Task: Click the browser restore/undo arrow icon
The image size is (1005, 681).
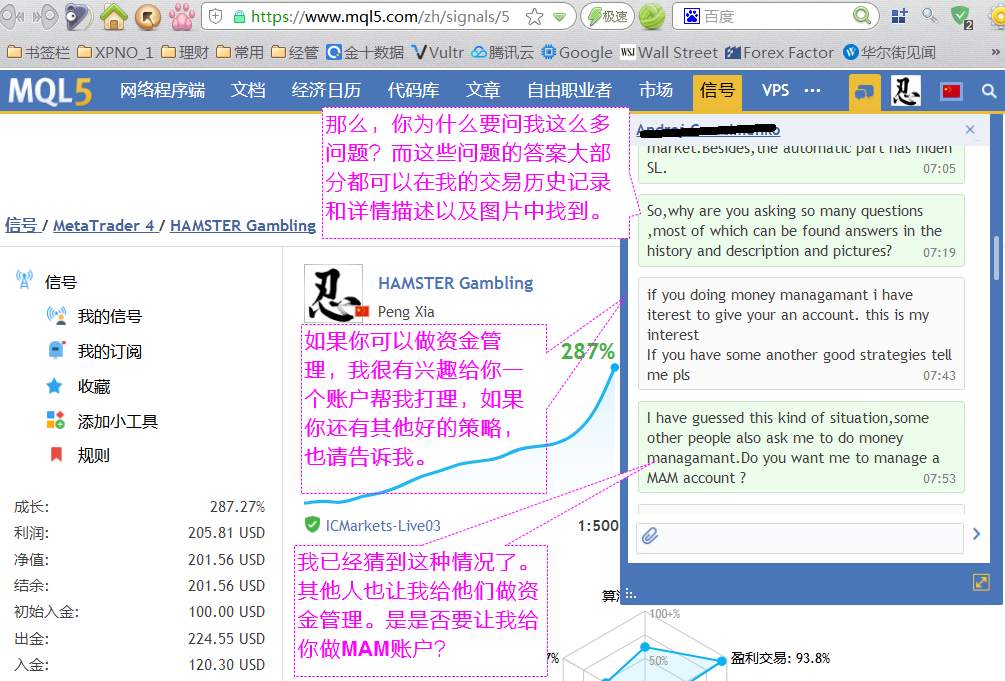Action: coord(148,17)
